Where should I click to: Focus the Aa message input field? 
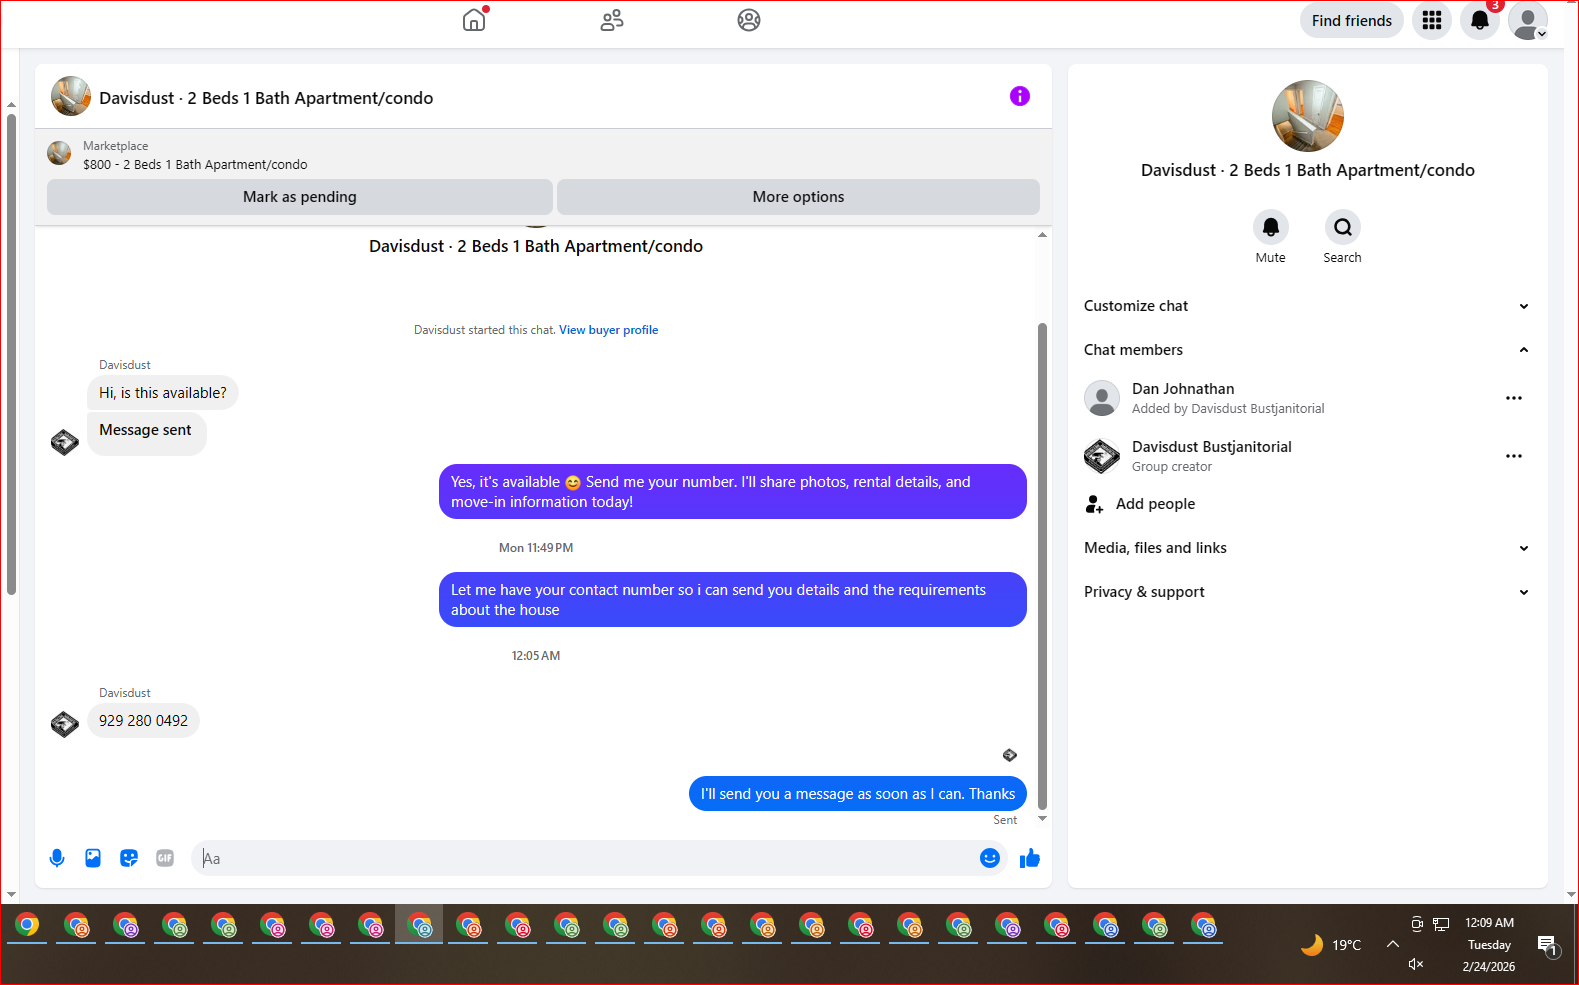[x=585, y=858]
